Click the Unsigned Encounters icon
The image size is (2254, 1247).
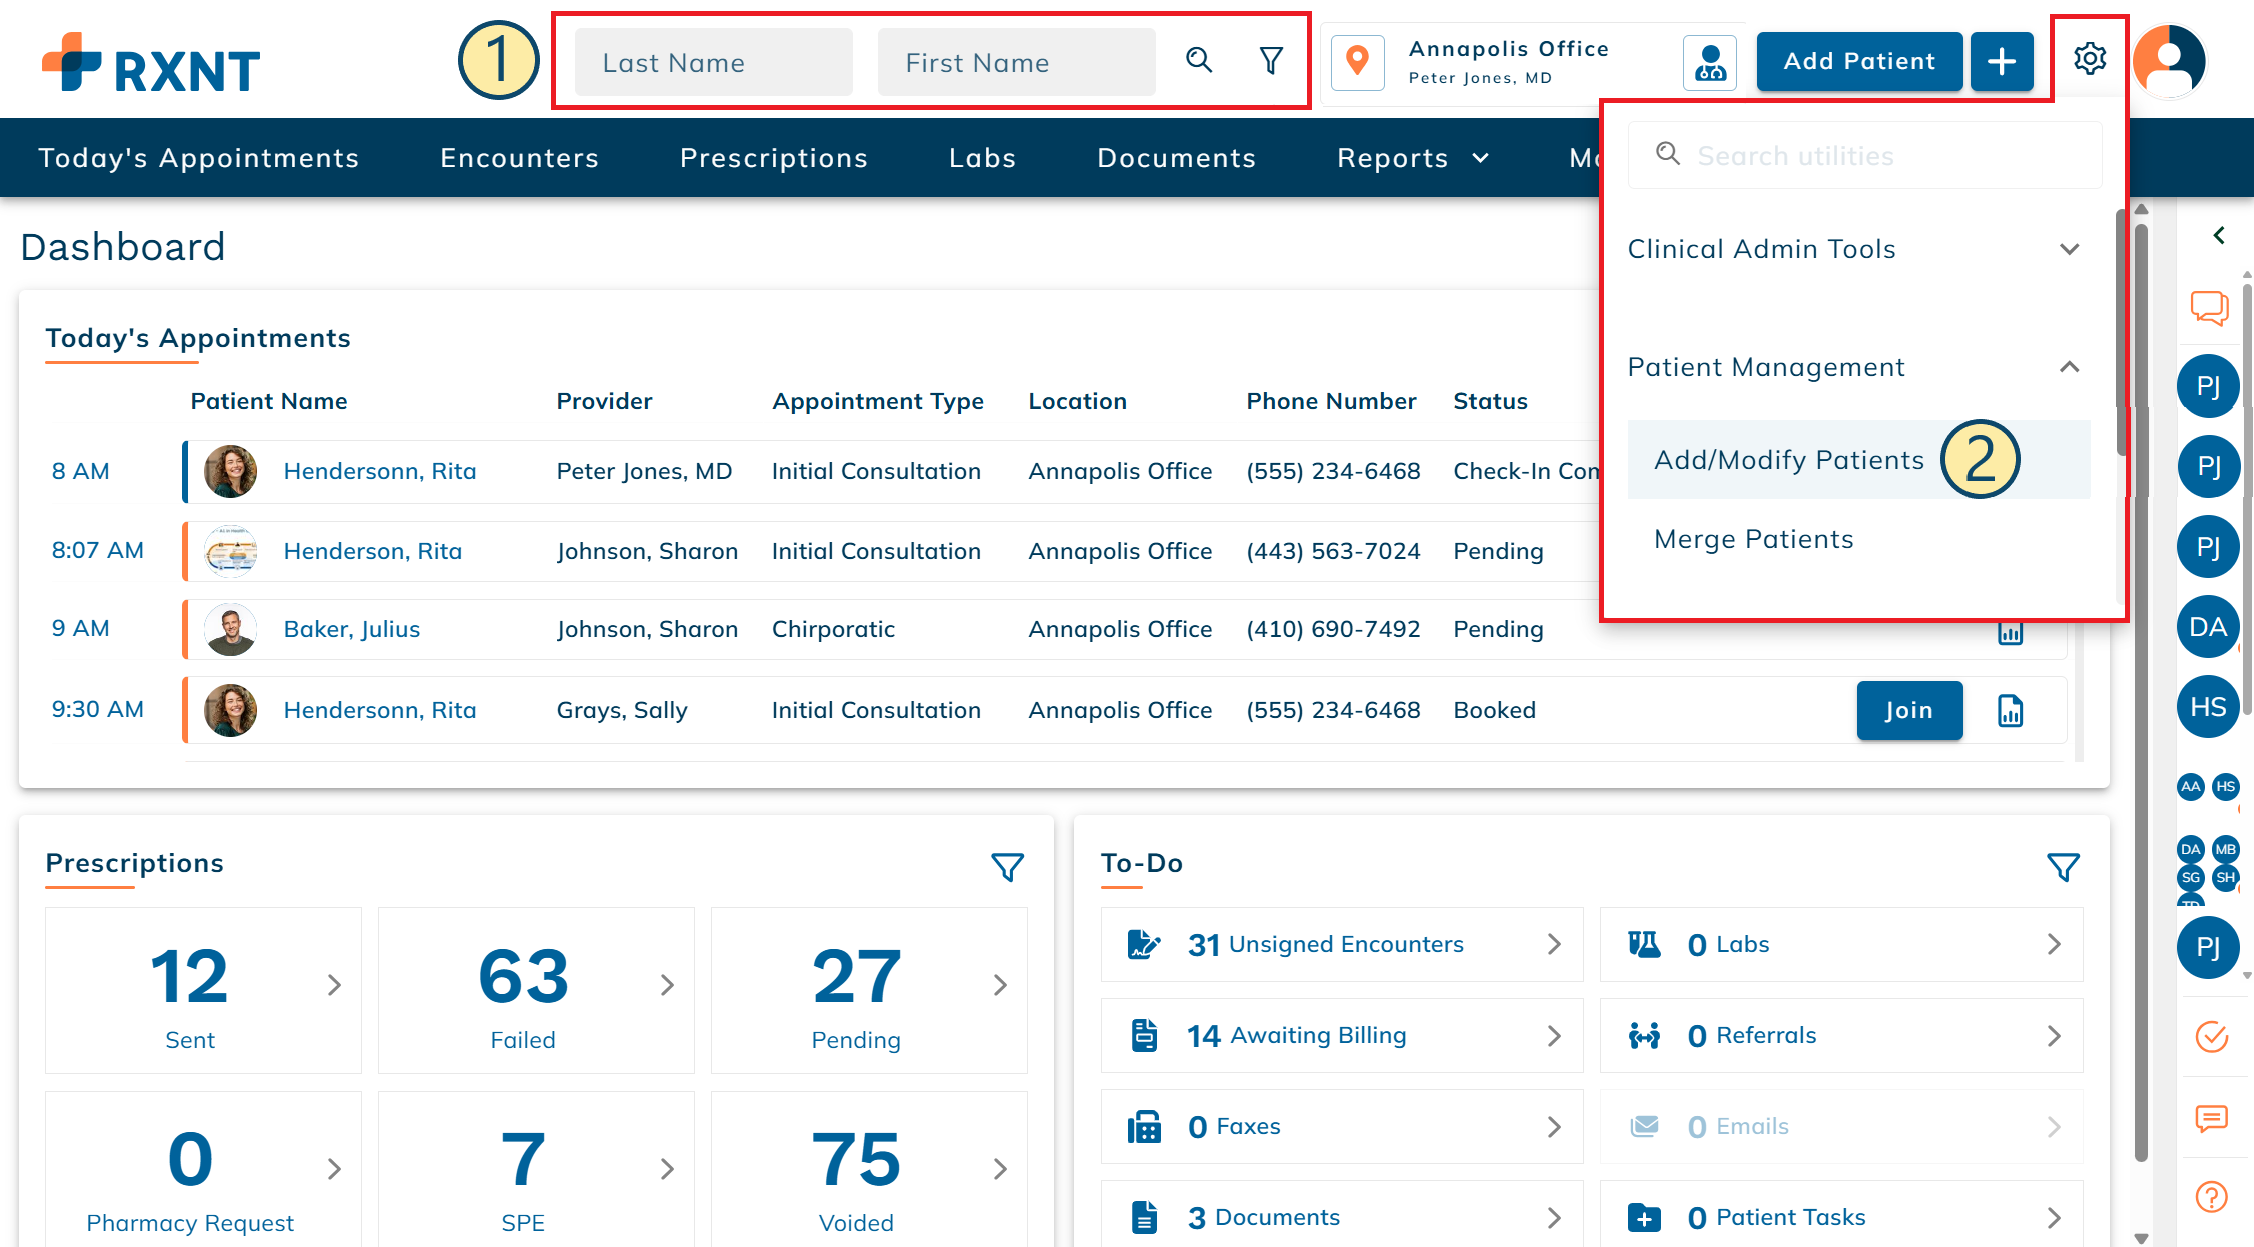point(1144,944)
